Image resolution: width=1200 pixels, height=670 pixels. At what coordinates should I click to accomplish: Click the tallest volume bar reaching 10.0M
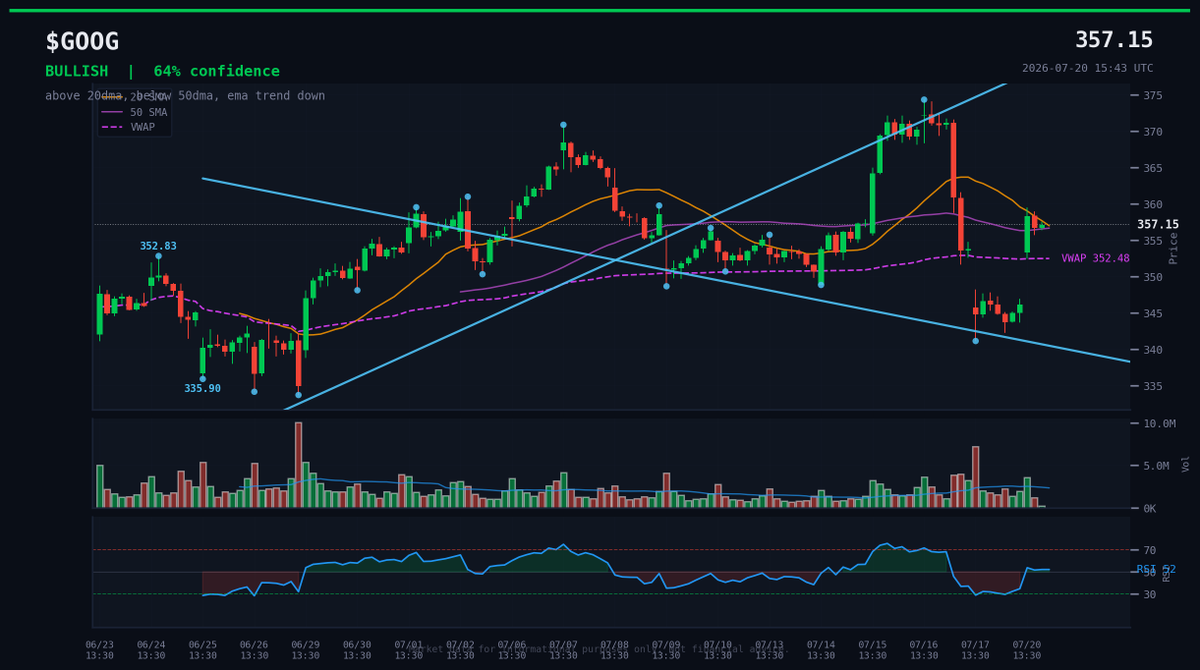coord(298,465)
